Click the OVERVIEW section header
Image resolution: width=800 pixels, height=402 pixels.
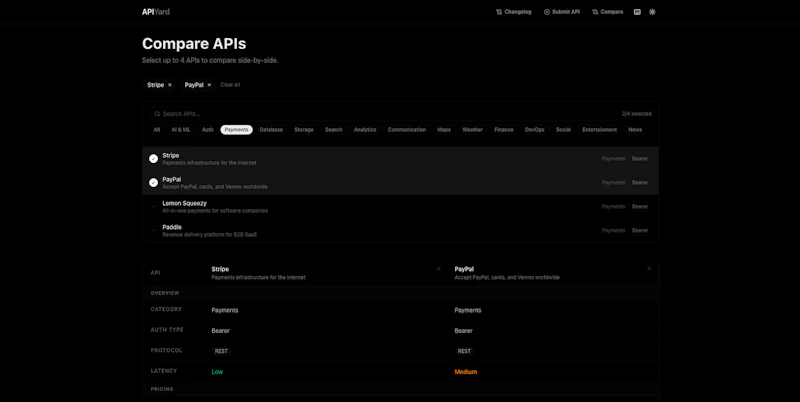click(165, 293)
